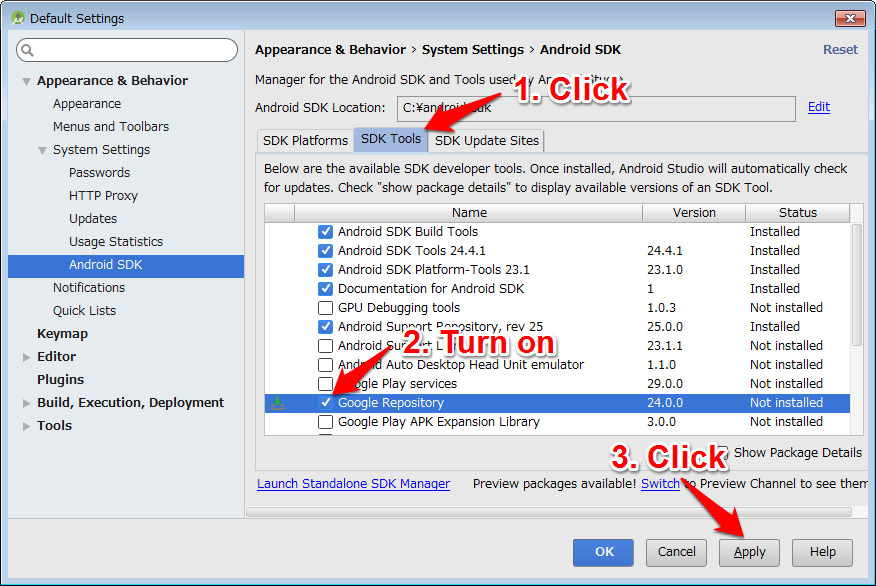Check the Google Play services checkbox
876x586 pixels.
tap(325, 384)
